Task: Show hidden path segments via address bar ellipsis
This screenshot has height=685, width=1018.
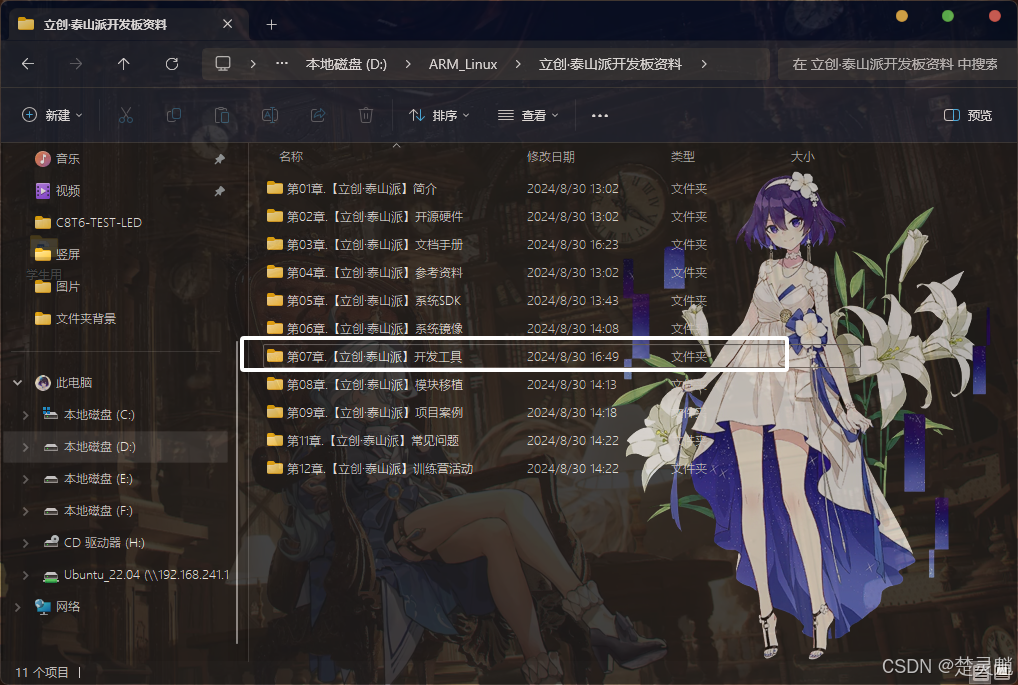Action: tap(281, 64)
